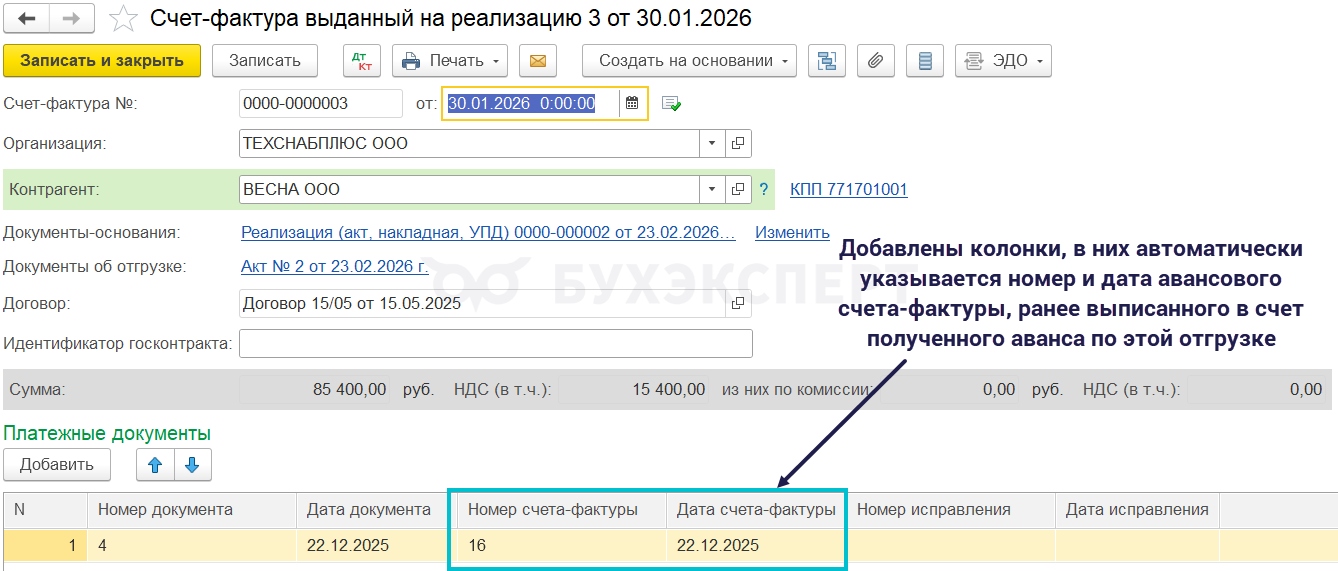This screenshot has height=571, width=1338.
Task: Move payment row down with blue arrow
Action: [193, 464]
